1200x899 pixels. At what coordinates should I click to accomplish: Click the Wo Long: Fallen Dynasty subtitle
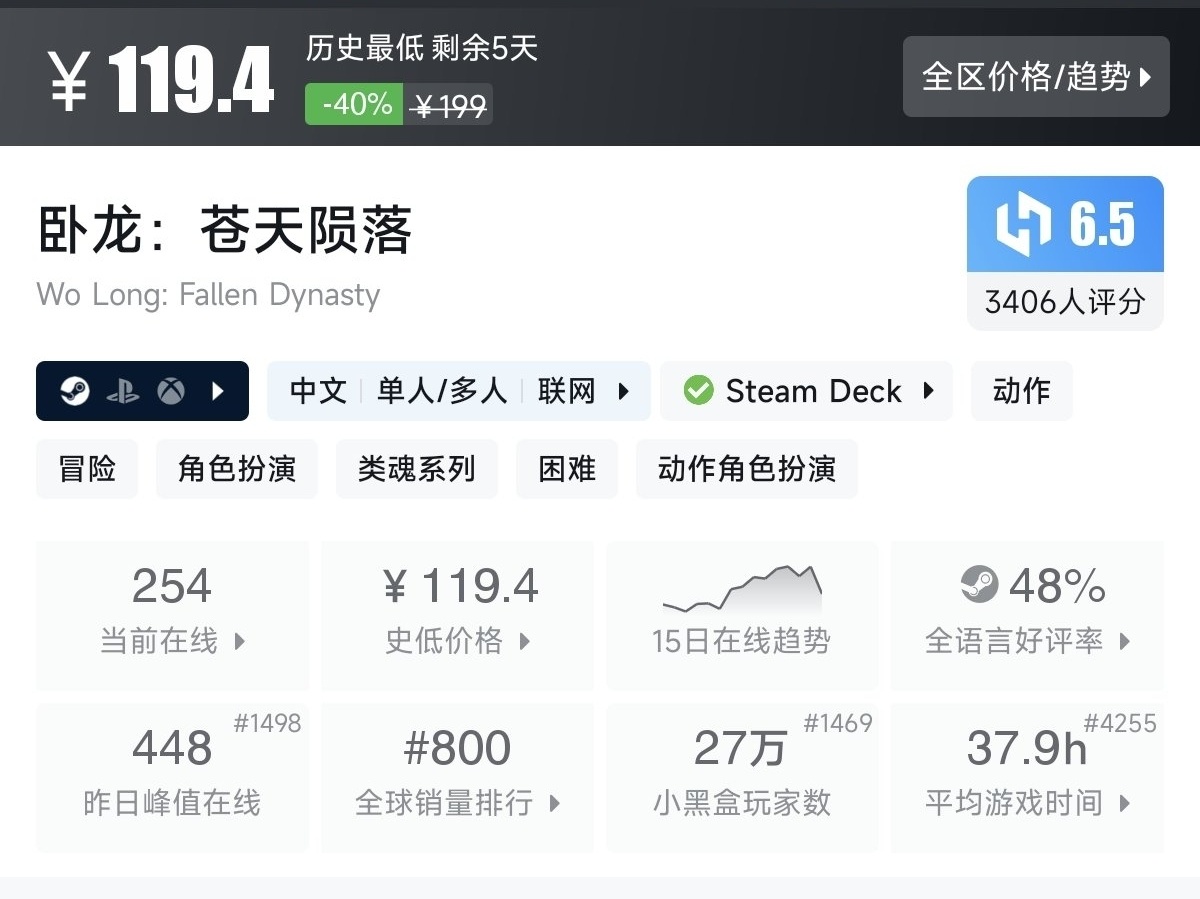[x=209, y=295]
